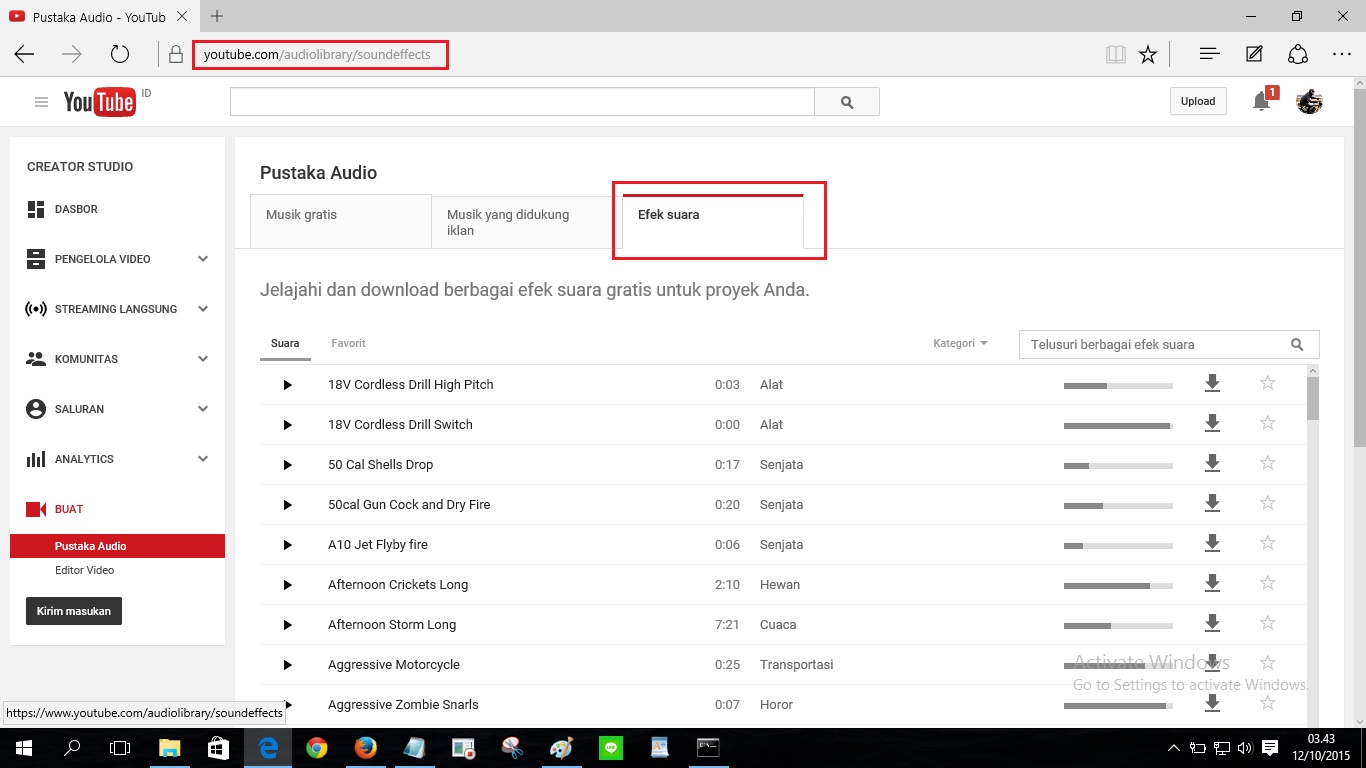Viewport: 1366px width, 768px height.
Task: Expand Streaming Langsung sidebar section
Action: coord(203,309)
